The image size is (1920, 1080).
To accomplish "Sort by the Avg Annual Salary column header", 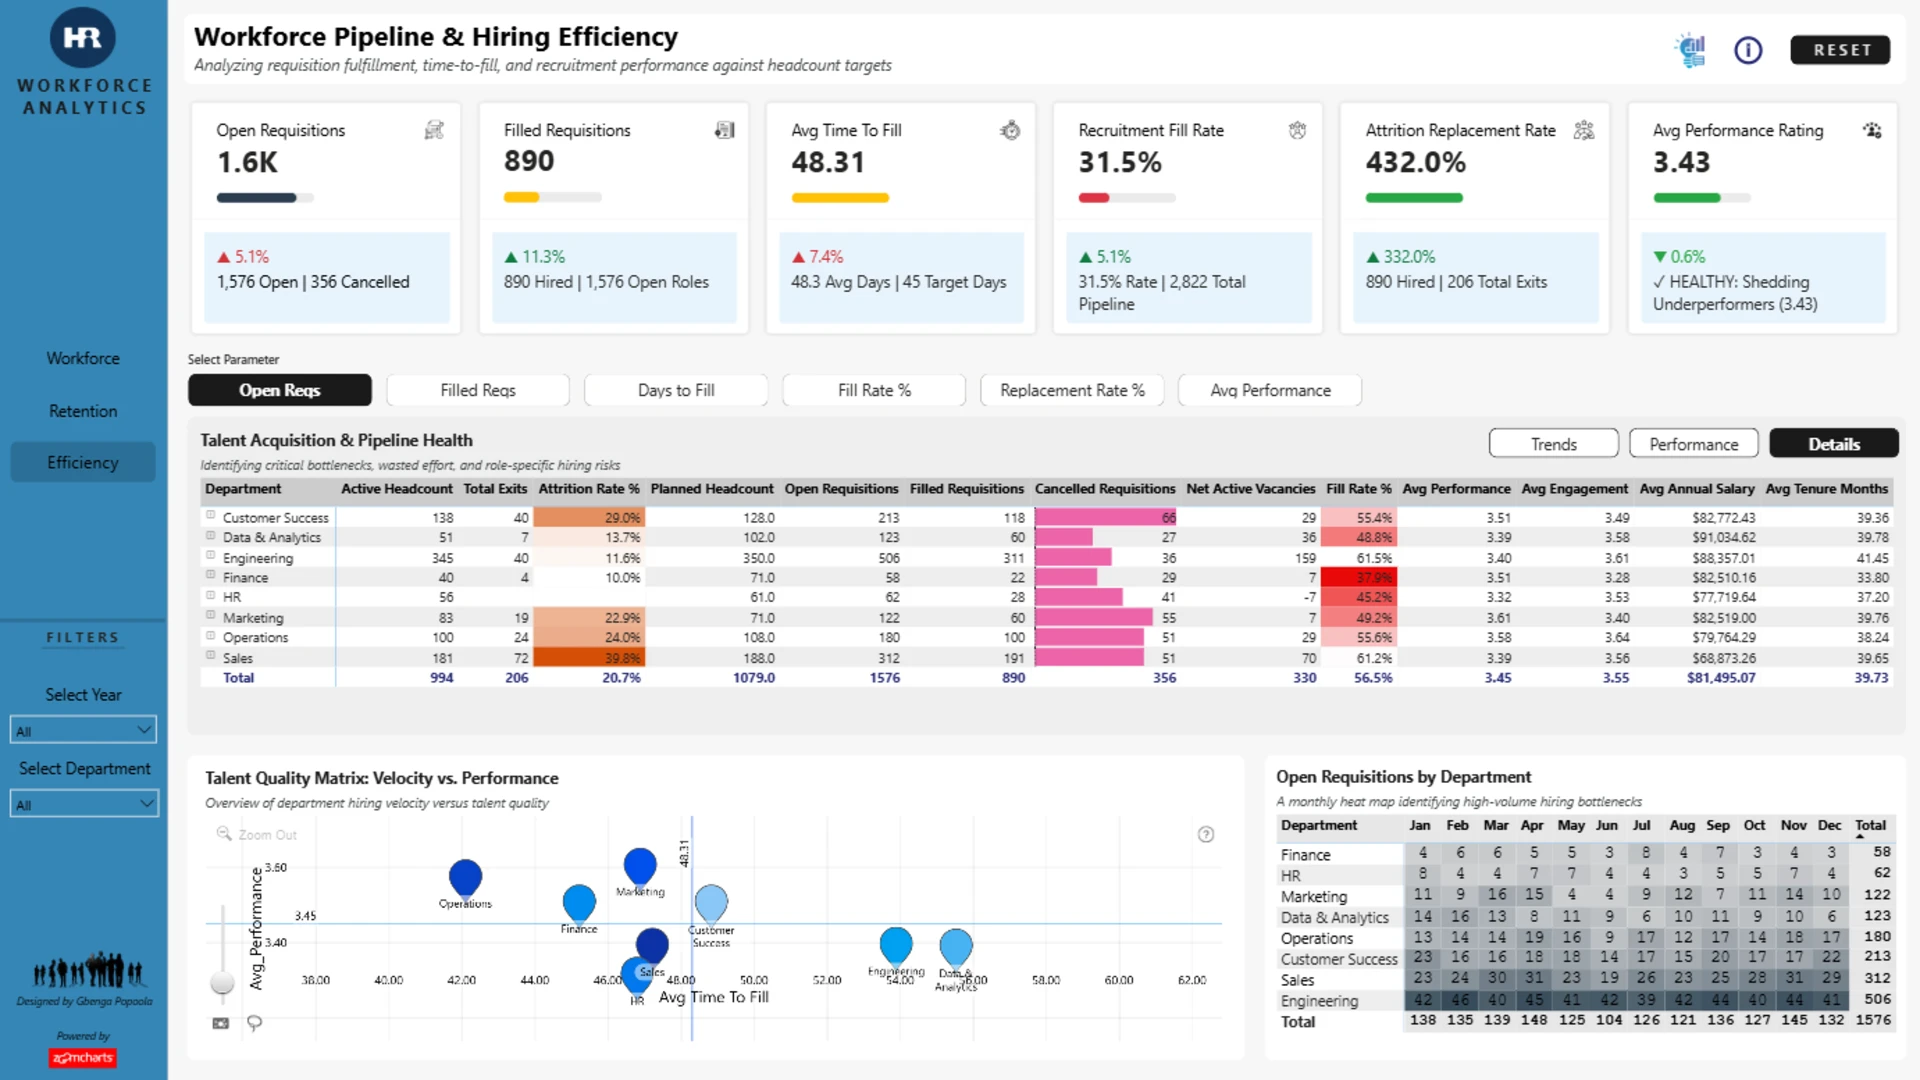I will [x=1697, y=489].
